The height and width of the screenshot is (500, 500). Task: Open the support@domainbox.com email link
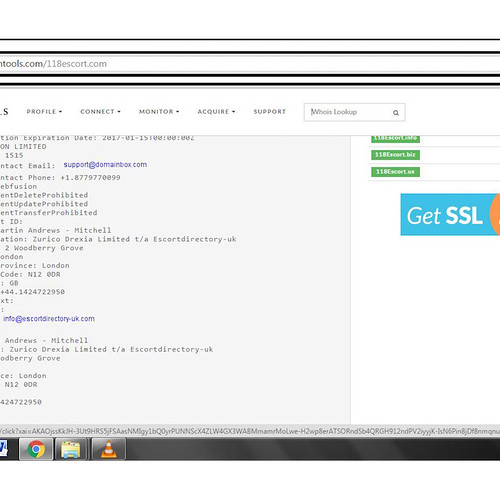tap(105, 165)
